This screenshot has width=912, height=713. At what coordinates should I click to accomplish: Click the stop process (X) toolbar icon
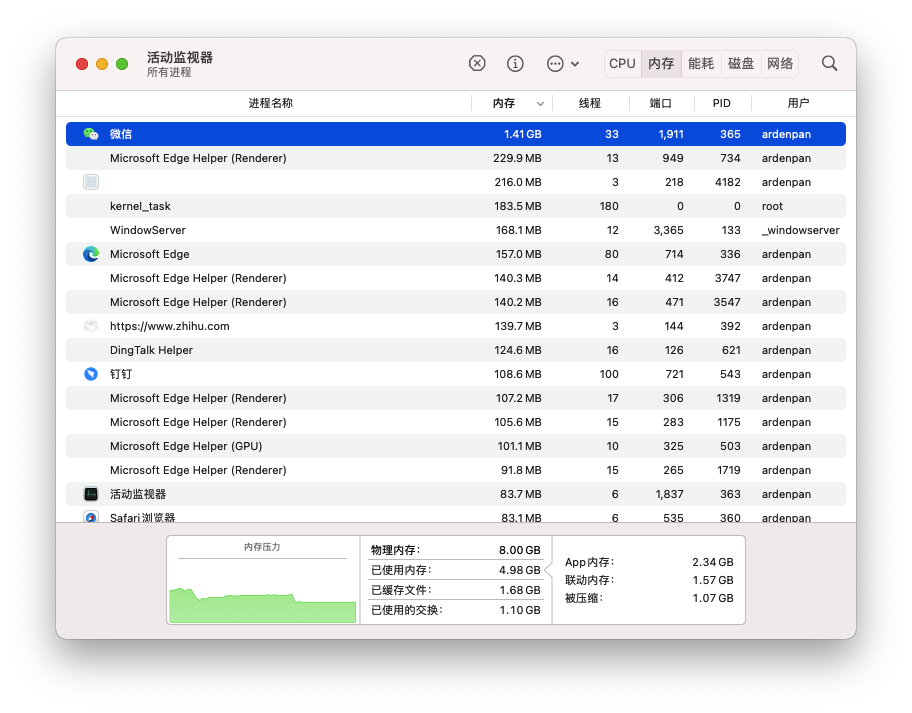coord(477,63)
